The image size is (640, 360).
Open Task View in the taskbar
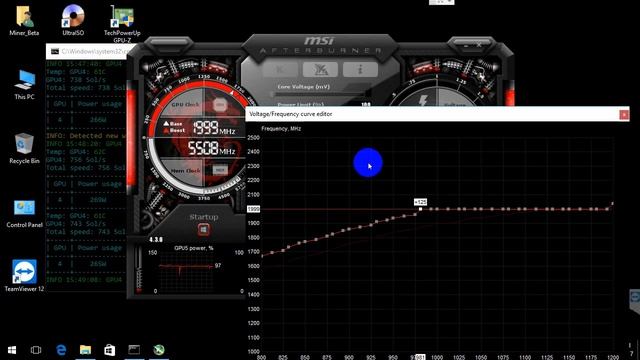(36, 350)
